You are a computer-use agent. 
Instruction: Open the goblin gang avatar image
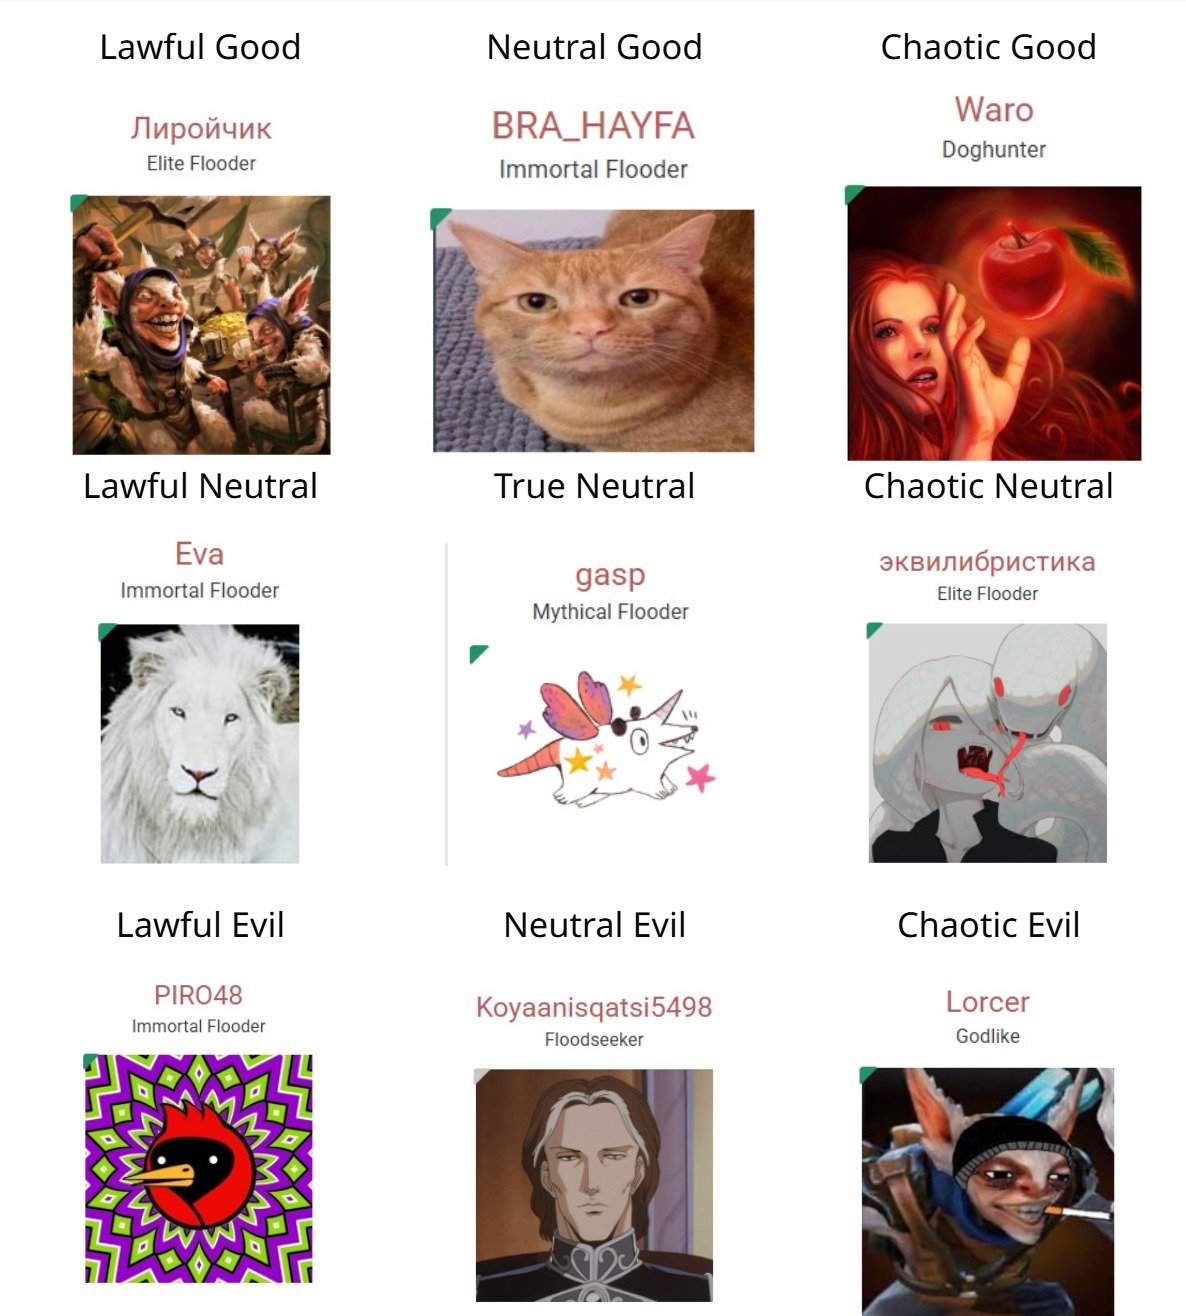201,325
